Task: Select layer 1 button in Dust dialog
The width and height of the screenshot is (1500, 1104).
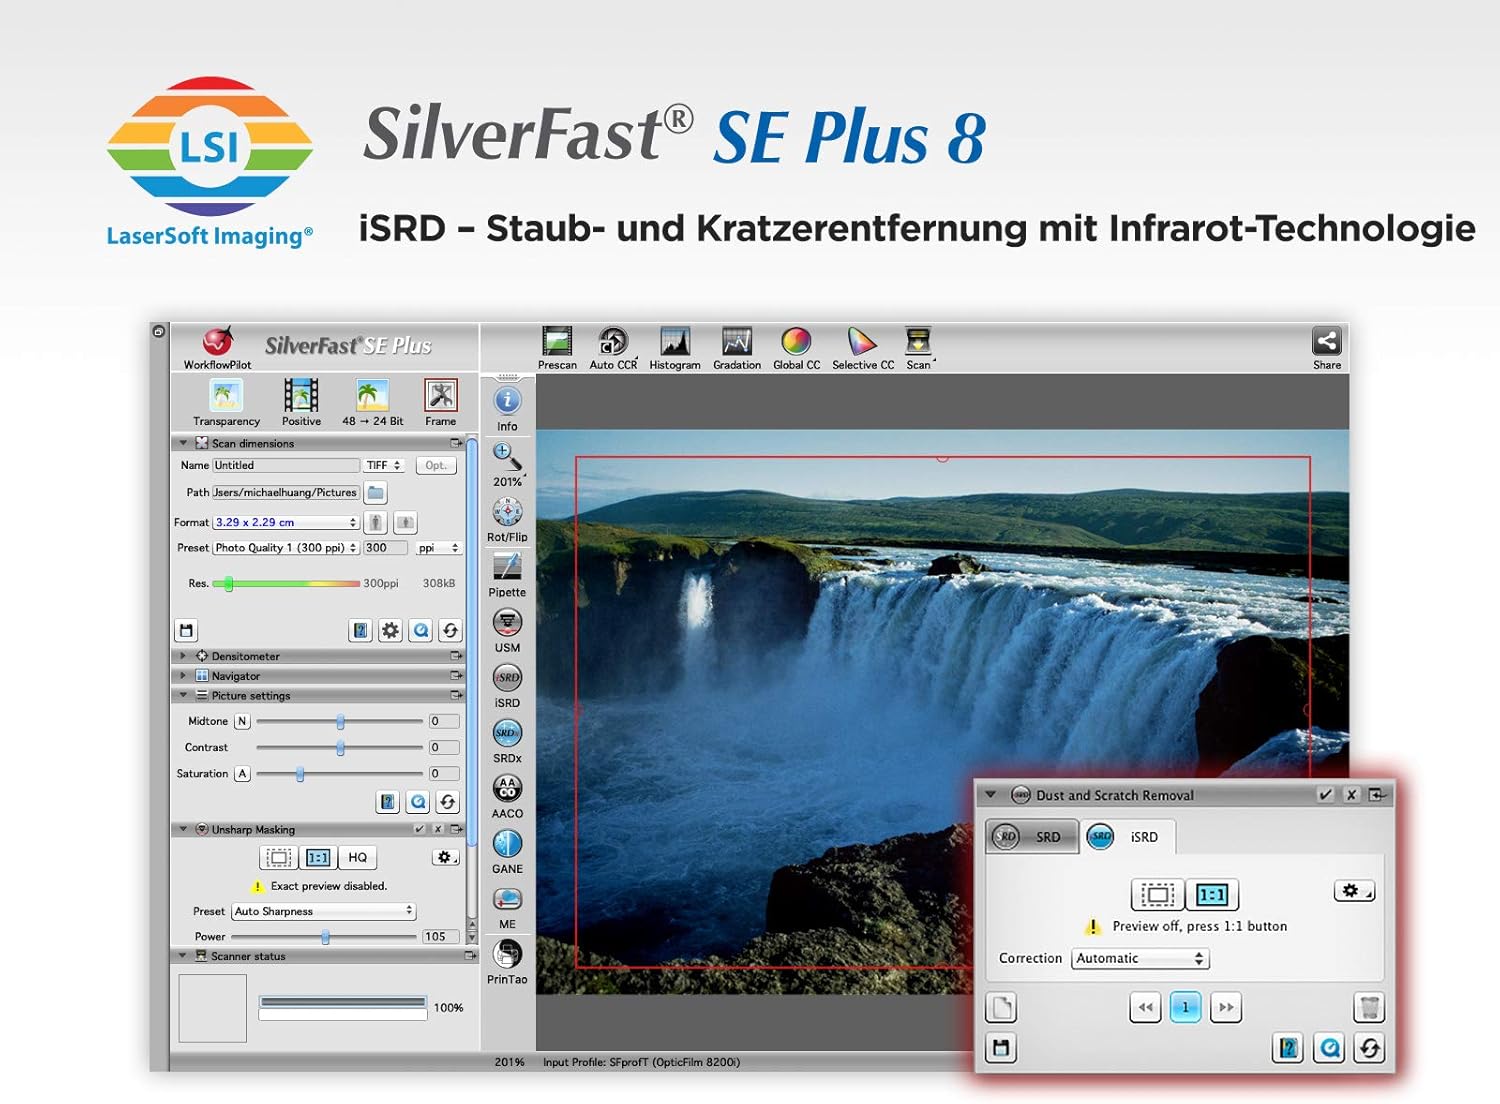Action: coord(1185,1007)
